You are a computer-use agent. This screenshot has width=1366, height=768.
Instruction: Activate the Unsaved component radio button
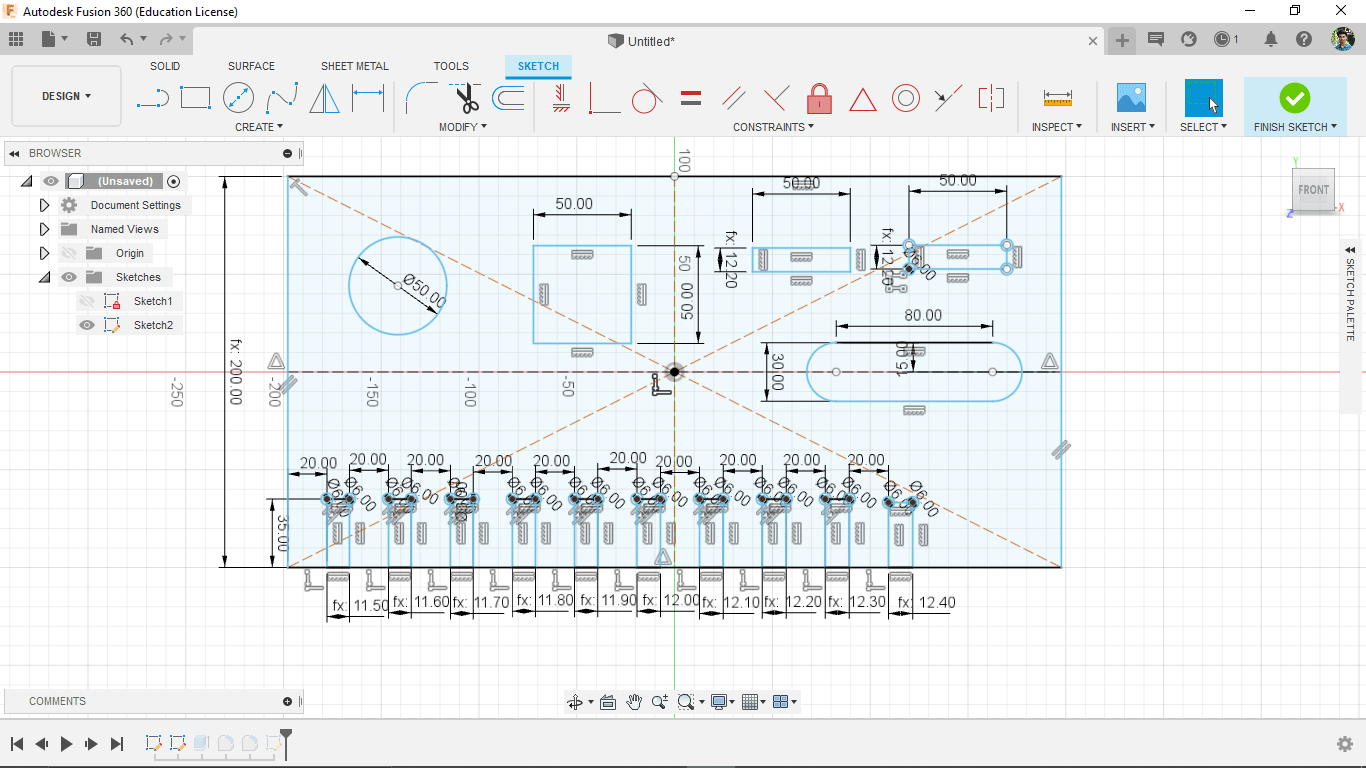coord(174,181)
